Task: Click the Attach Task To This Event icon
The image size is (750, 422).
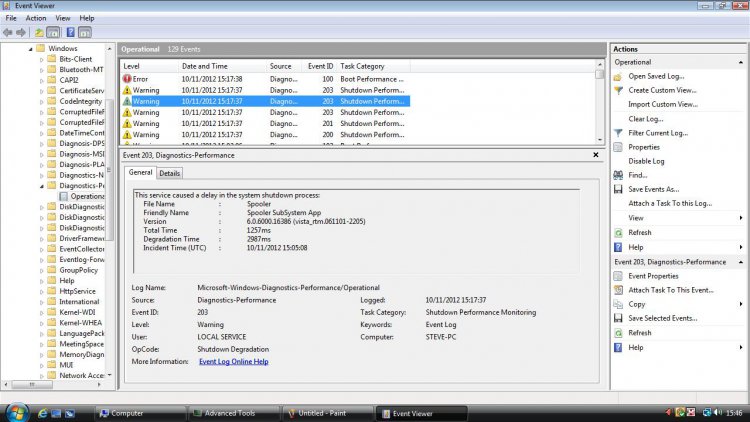Action: click(618, 290)
